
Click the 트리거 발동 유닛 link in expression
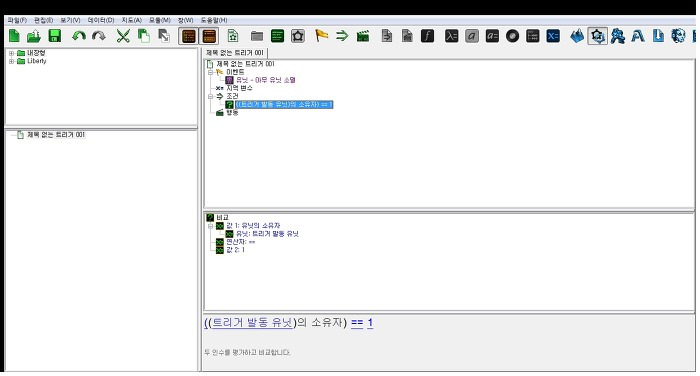point(252,322)
